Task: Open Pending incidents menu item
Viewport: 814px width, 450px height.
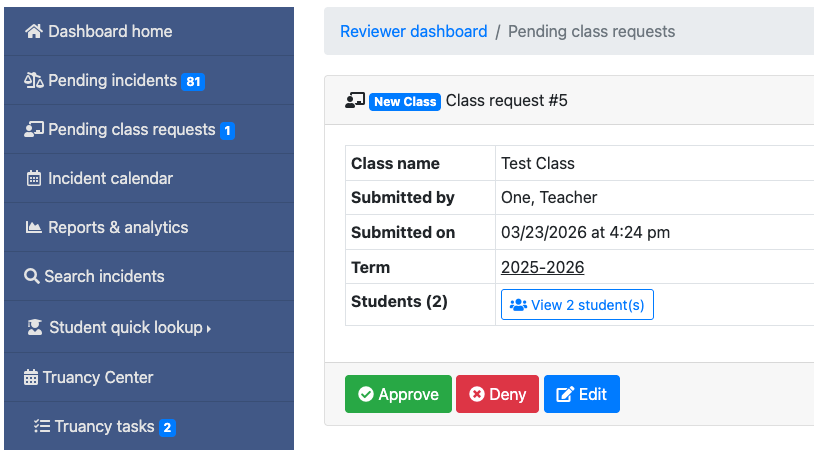Action: 112,80
